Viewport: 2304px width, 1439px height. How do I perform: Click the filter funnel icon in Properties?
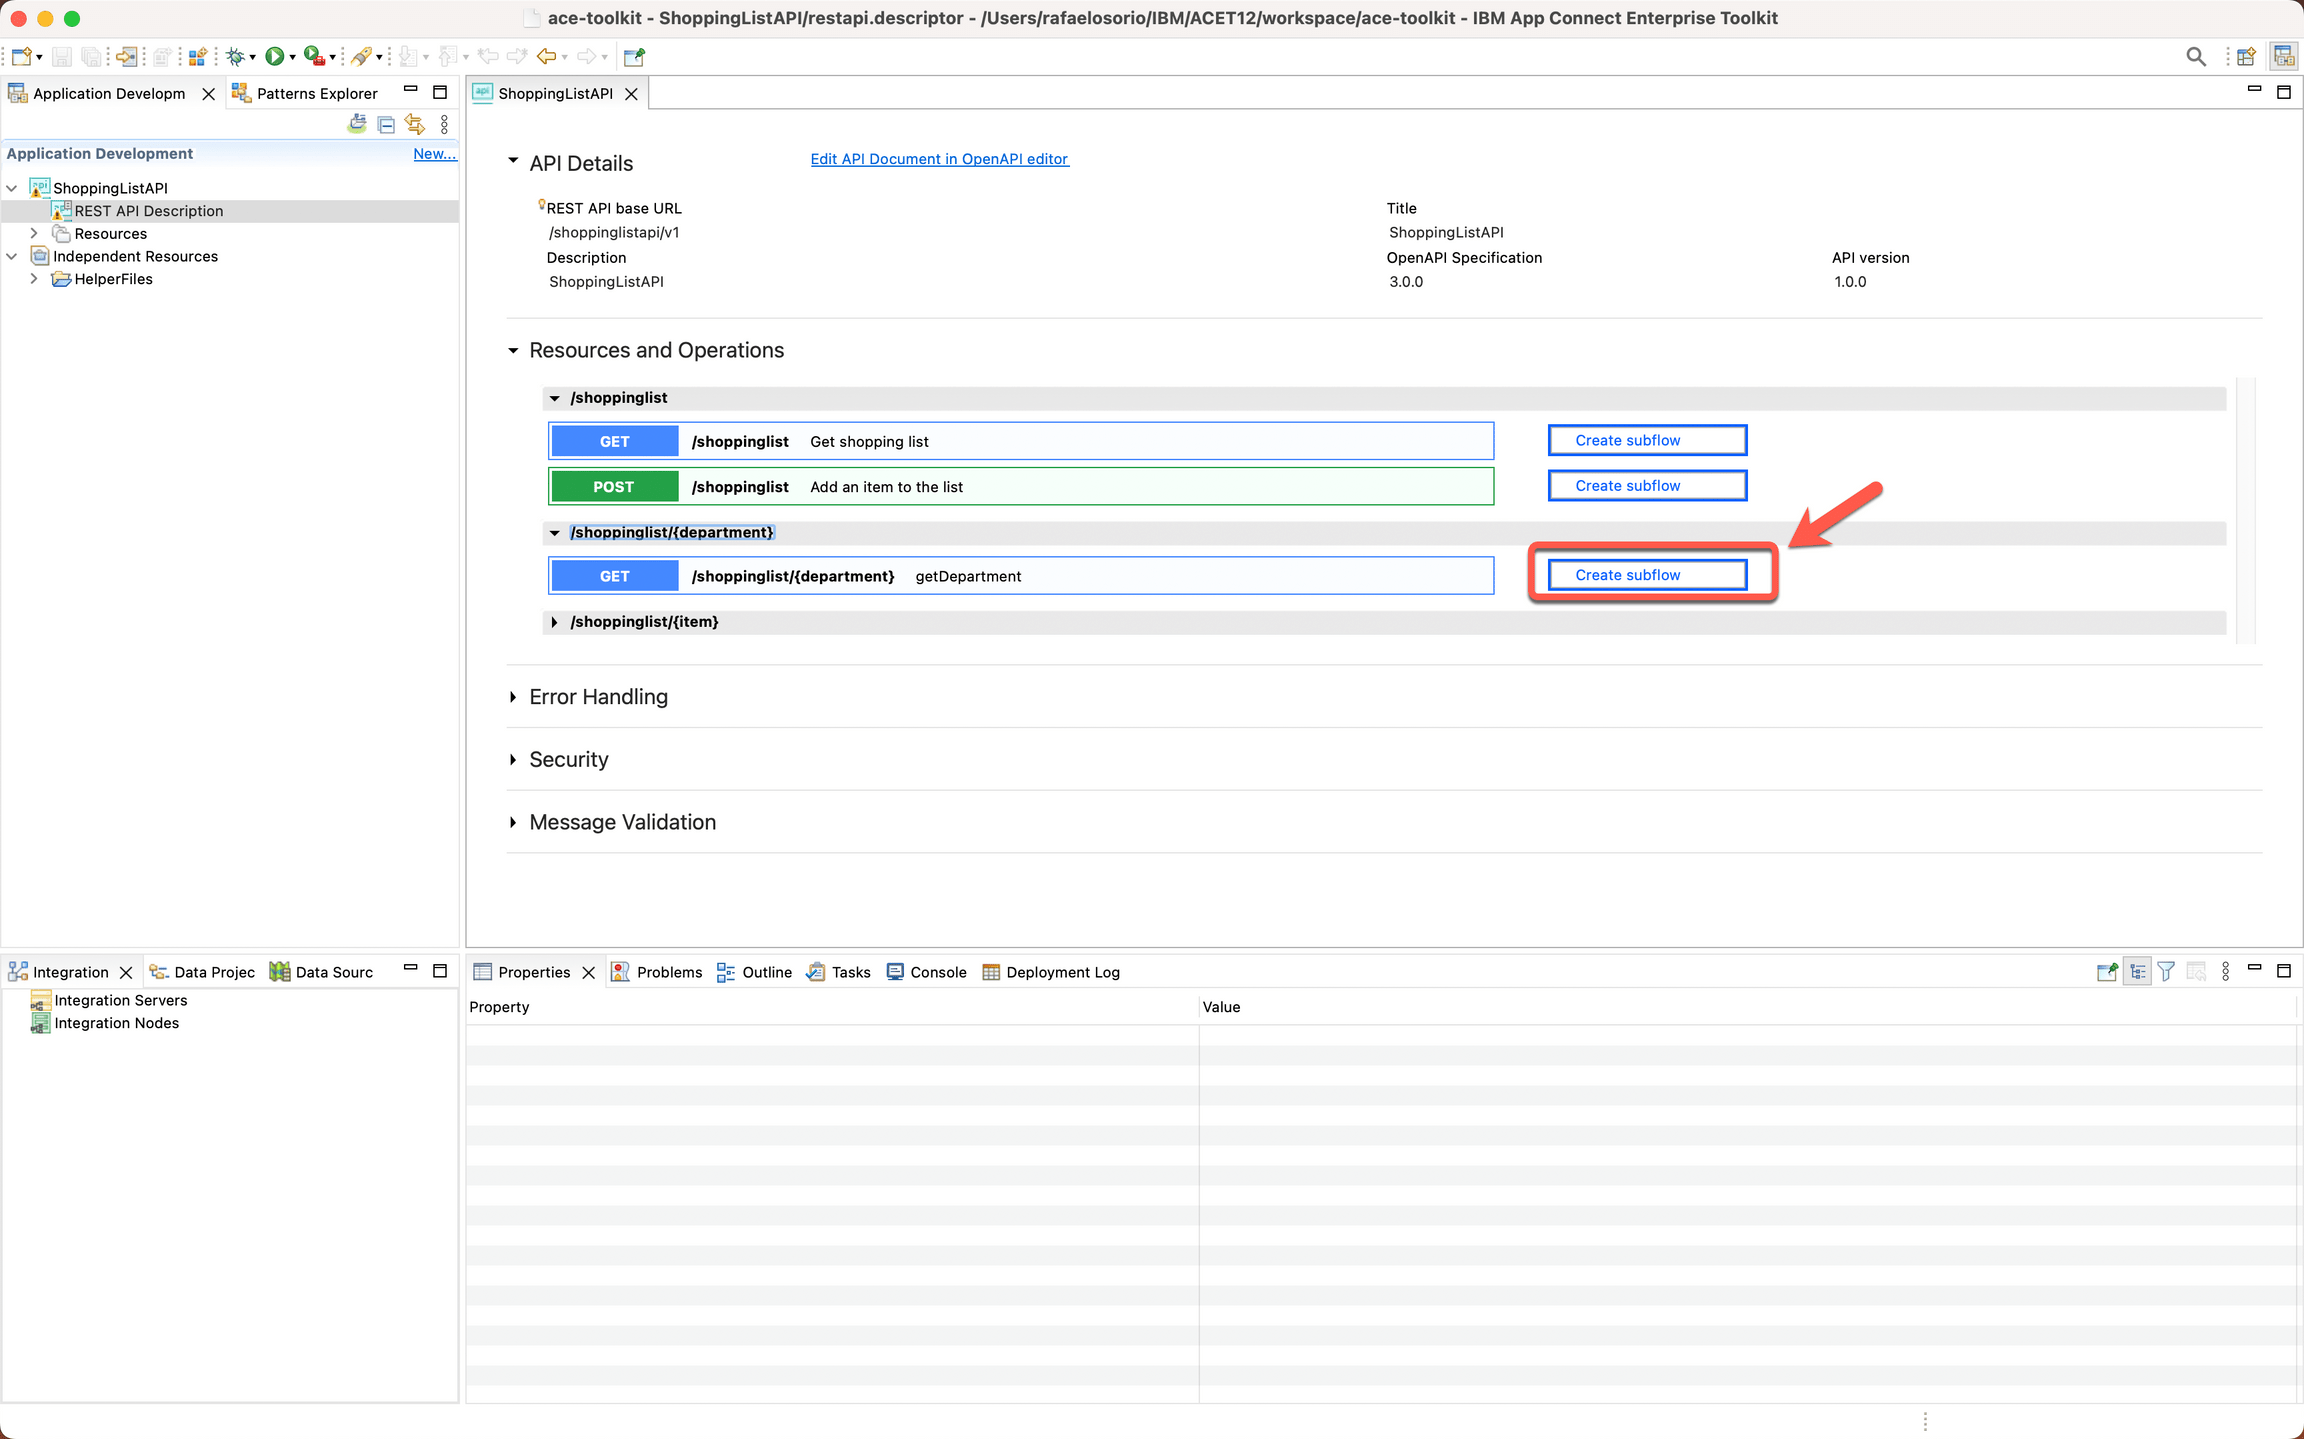coord(2166,972)
